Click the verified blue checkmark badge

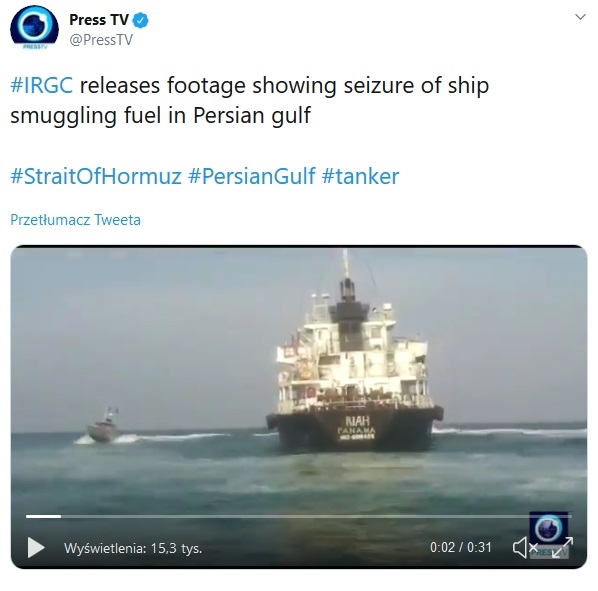pyautogui.click(x=140, y=21)
